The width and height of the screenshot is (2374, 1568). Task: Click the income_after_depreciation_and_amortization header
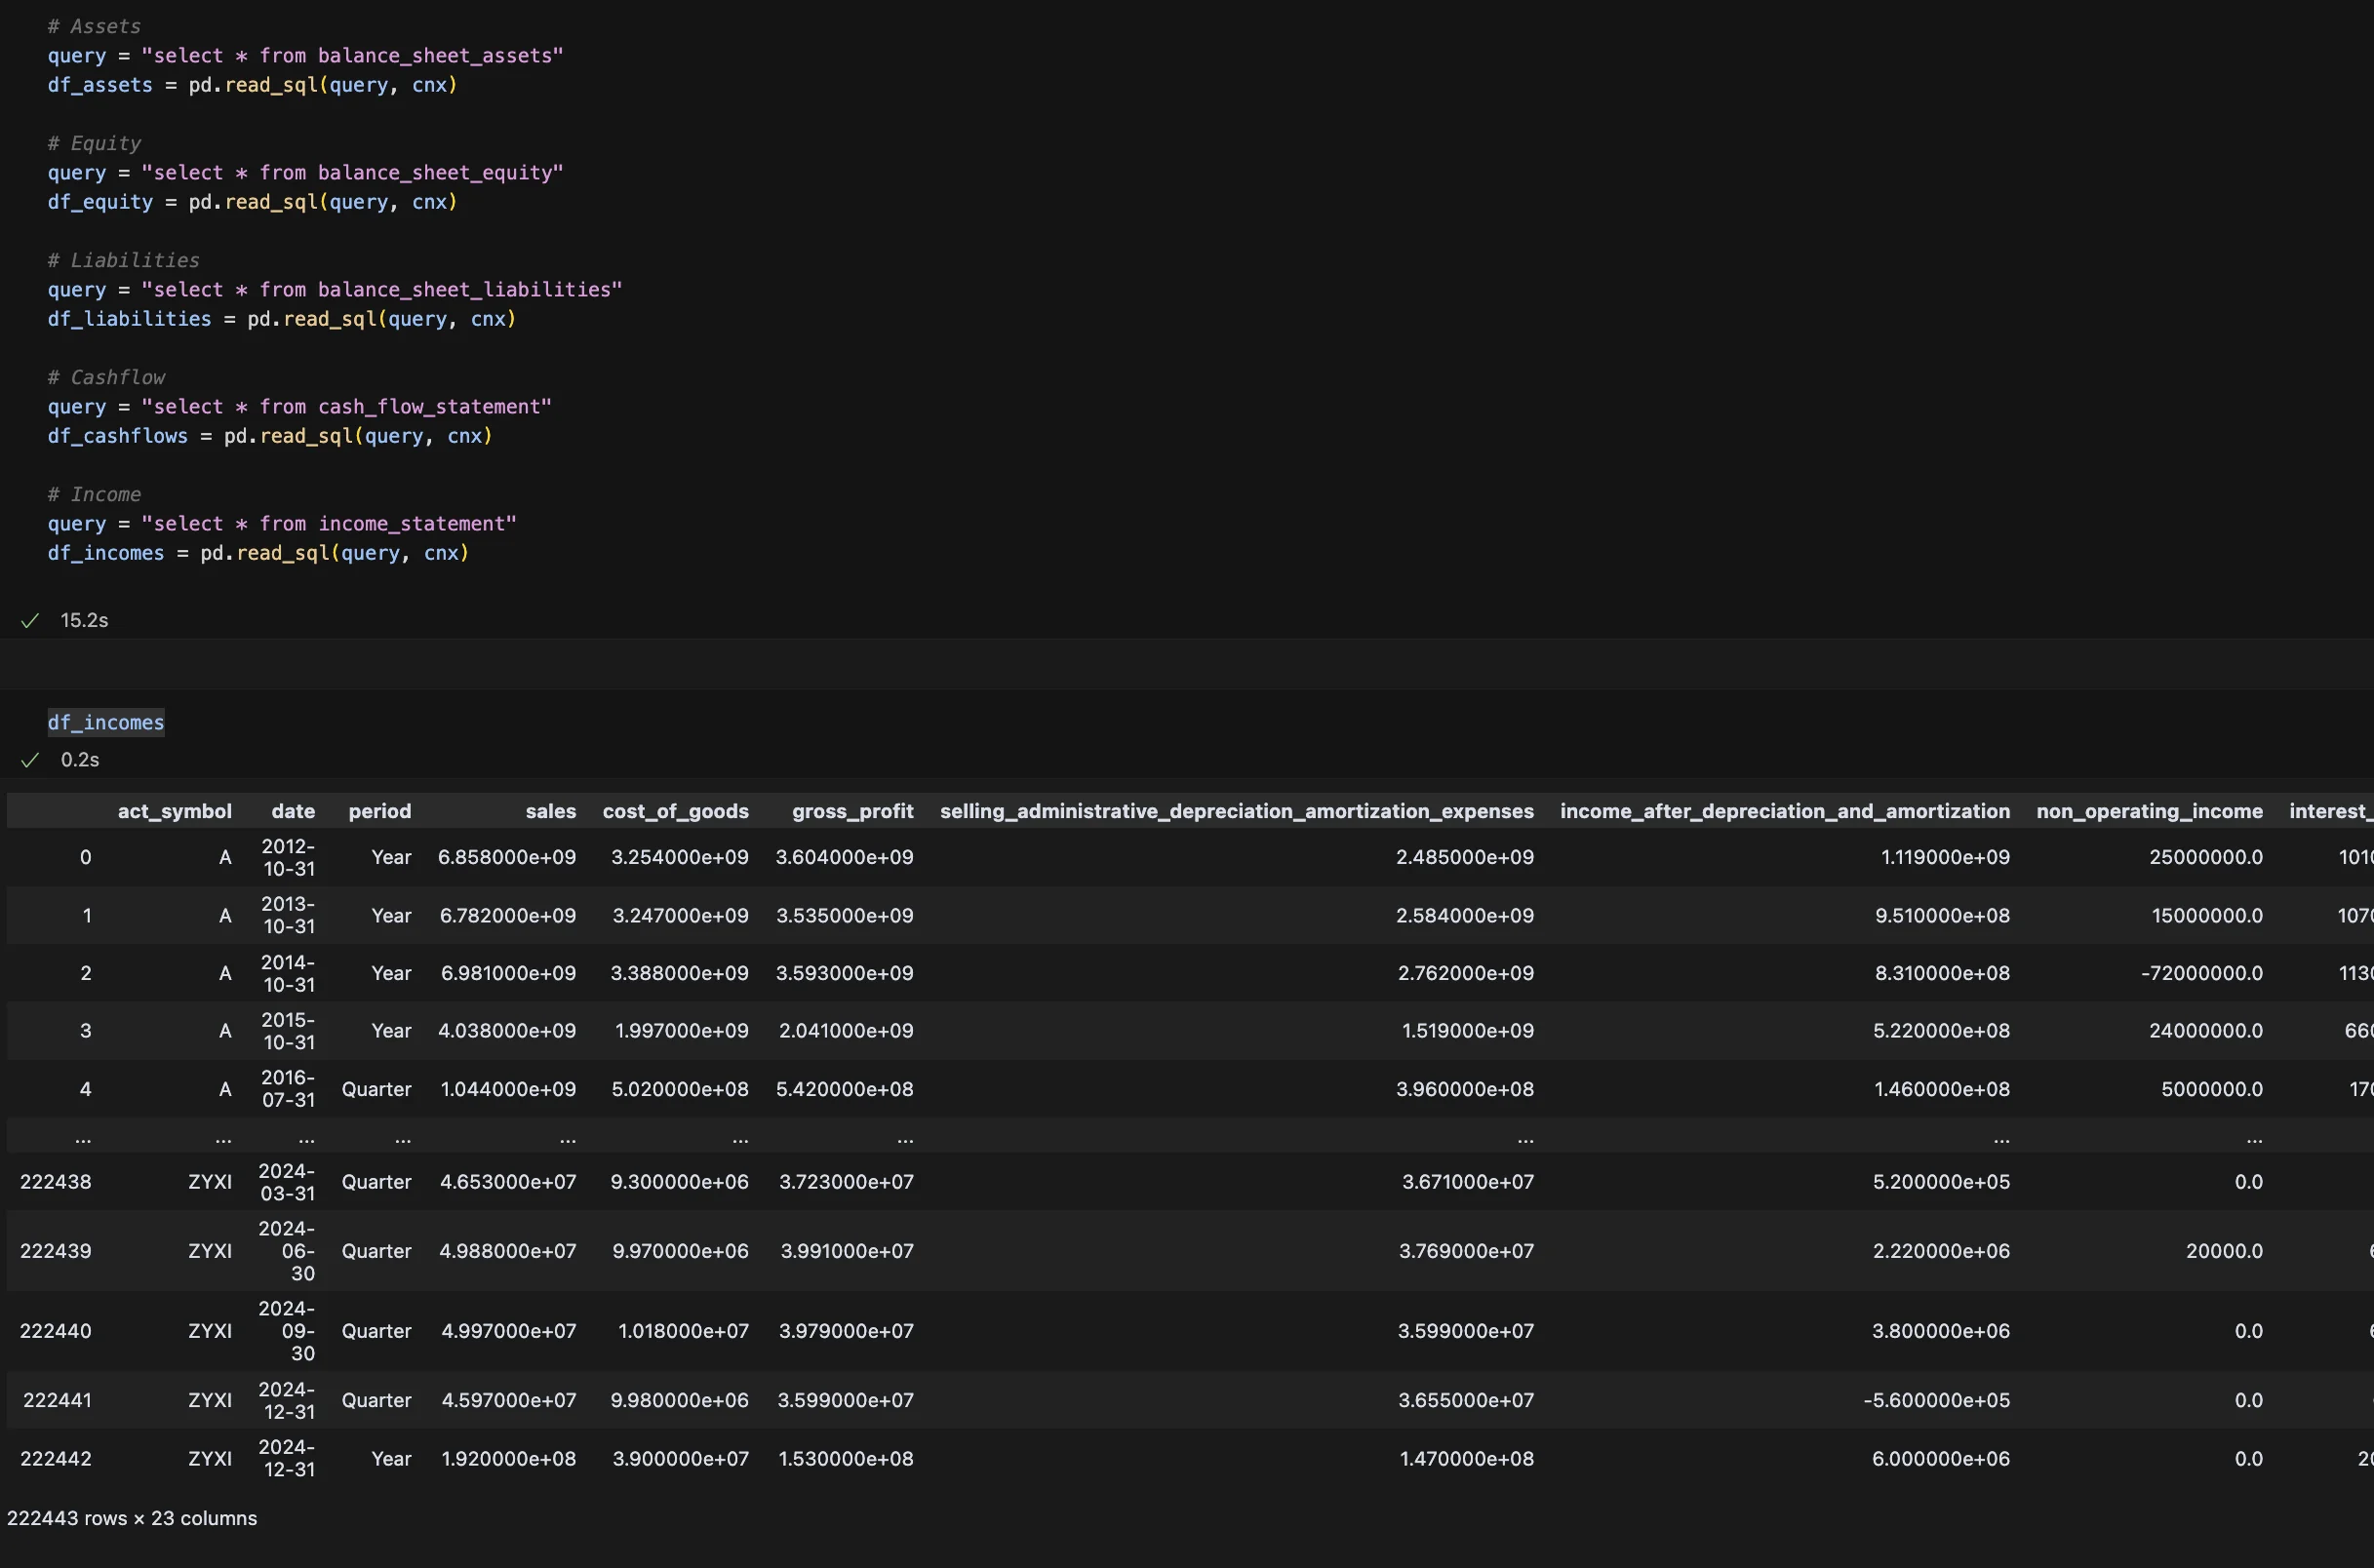(x=1784, y=811)
